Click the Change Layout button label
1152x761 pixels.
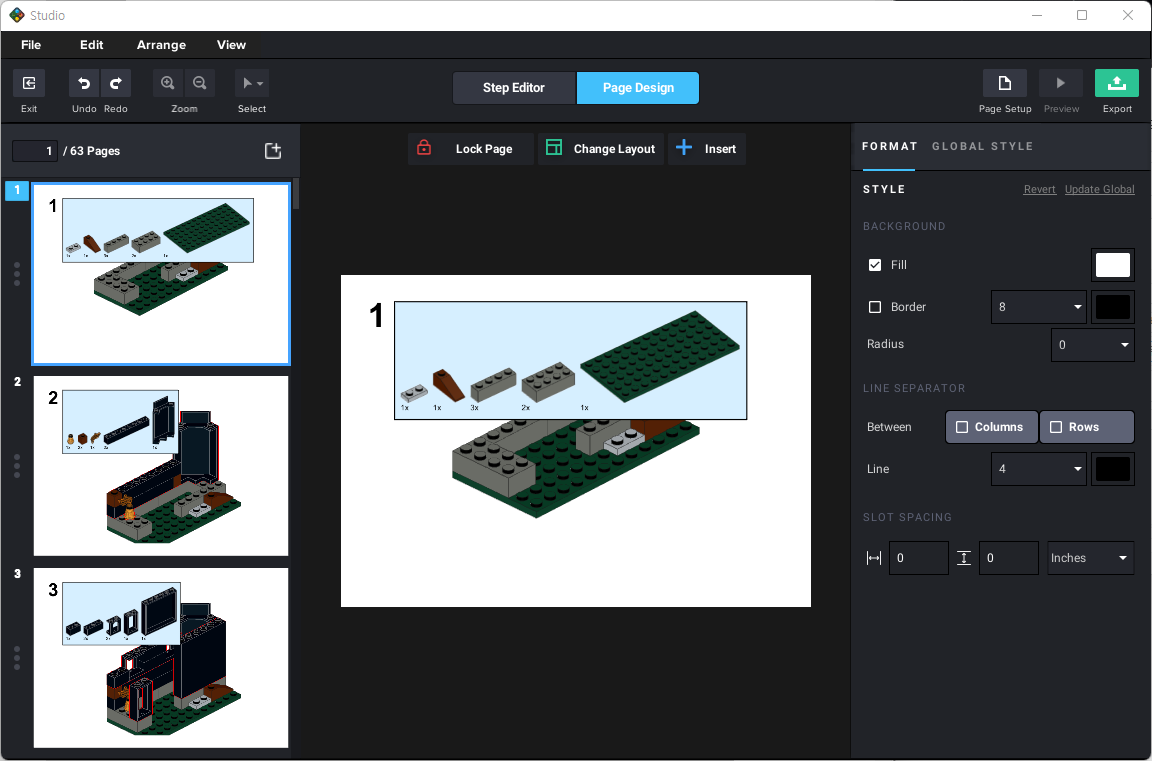tap(614, 149)
